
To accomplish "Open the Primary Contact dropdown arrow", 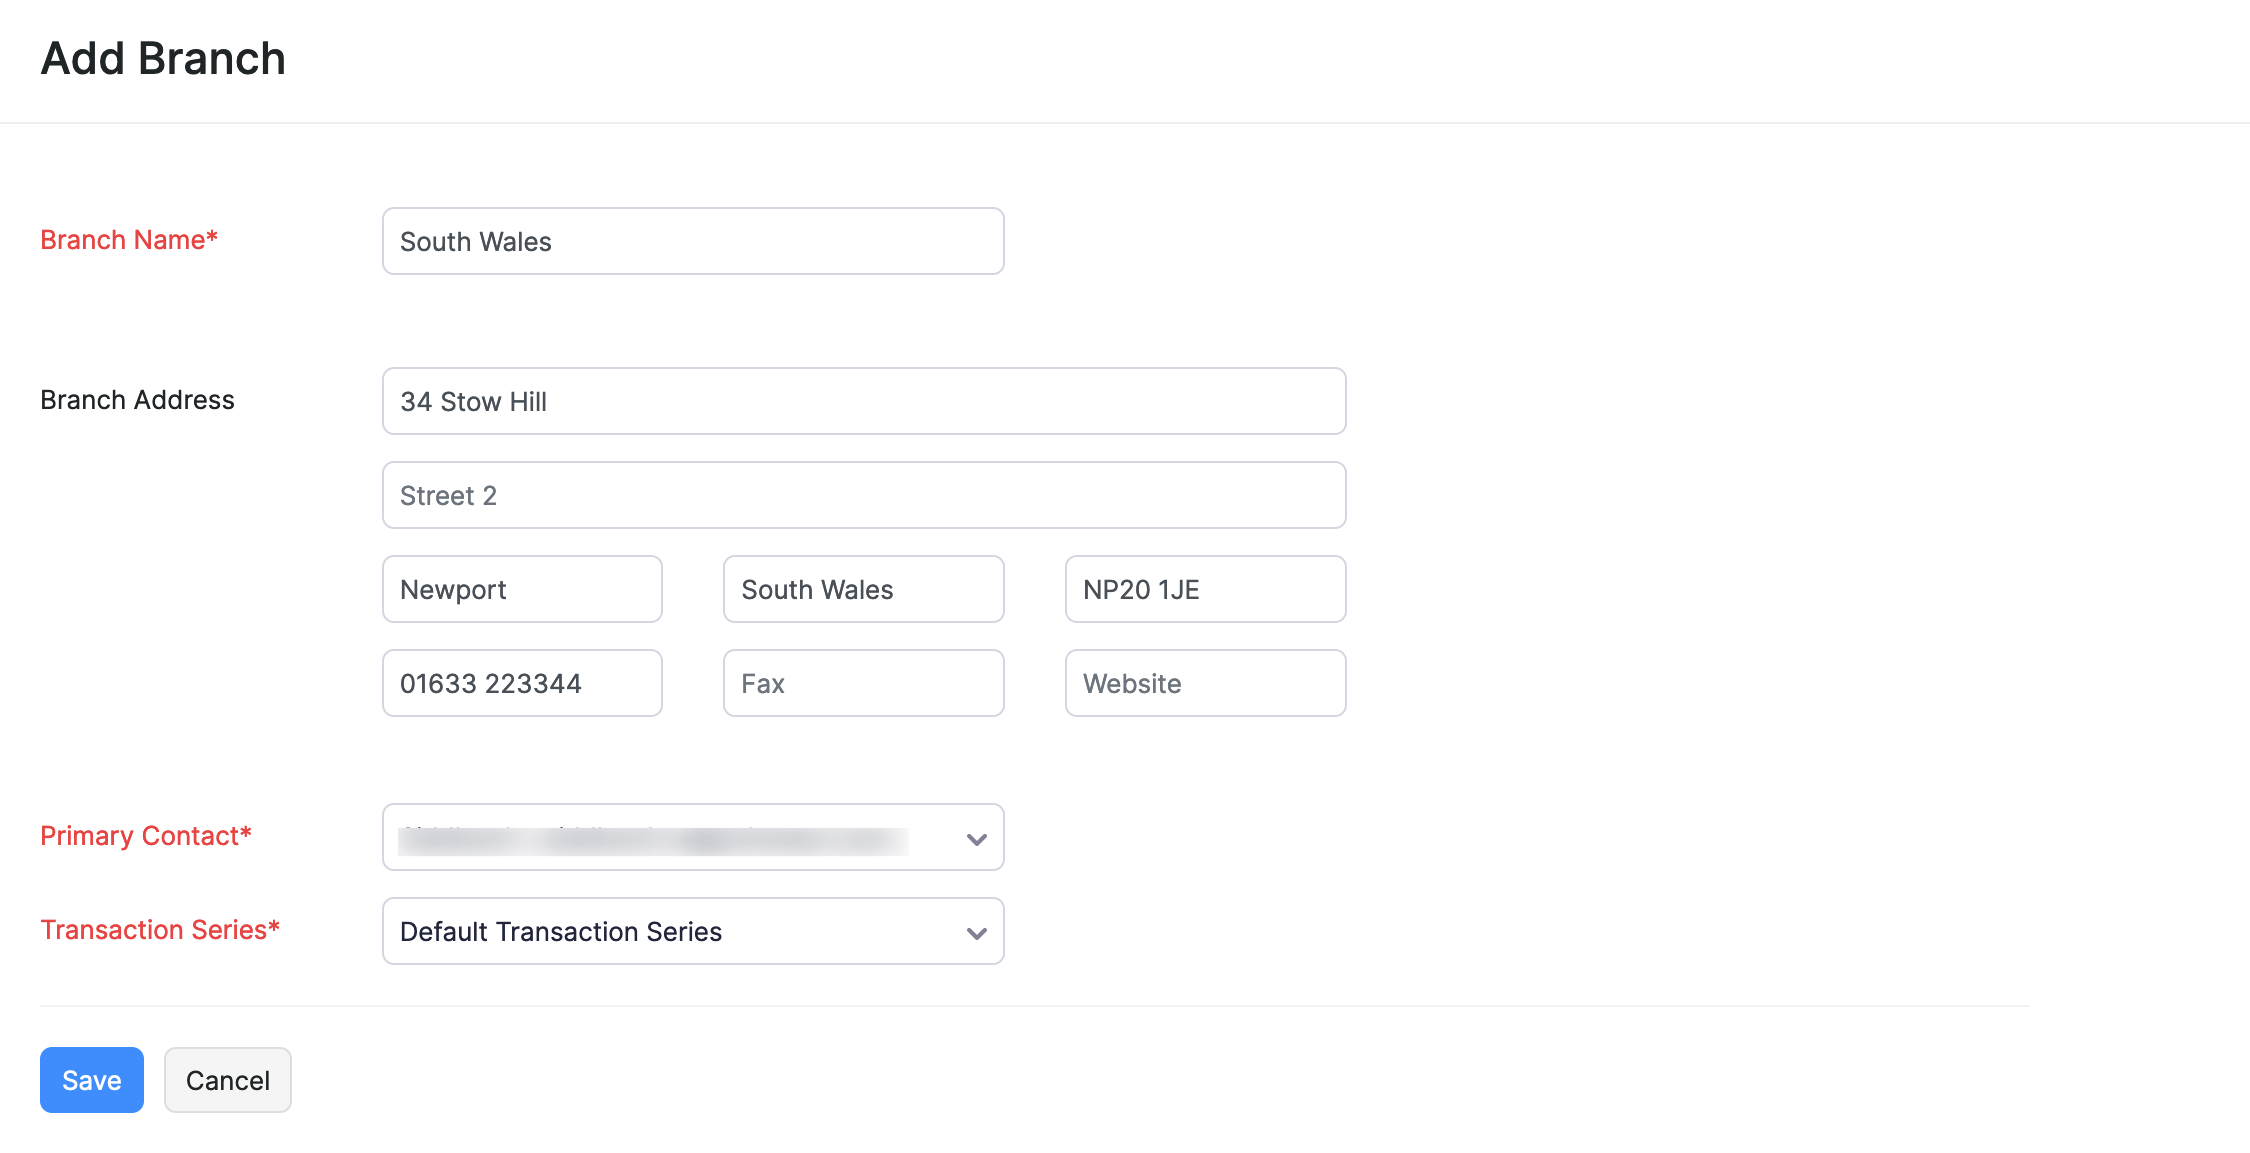I will [976, 839].
